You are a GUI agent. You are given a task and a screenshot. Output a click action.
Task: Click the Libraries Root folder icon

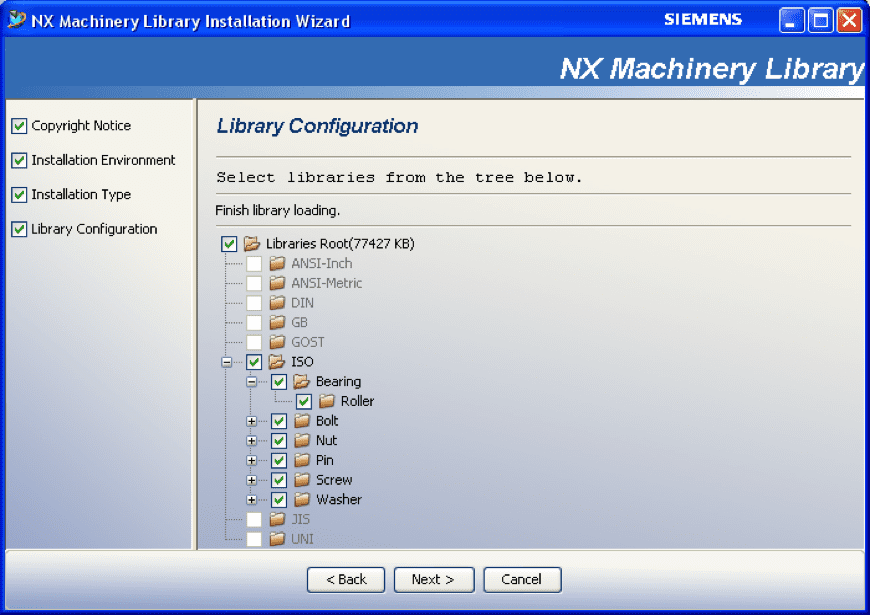[x=251, y=243]
